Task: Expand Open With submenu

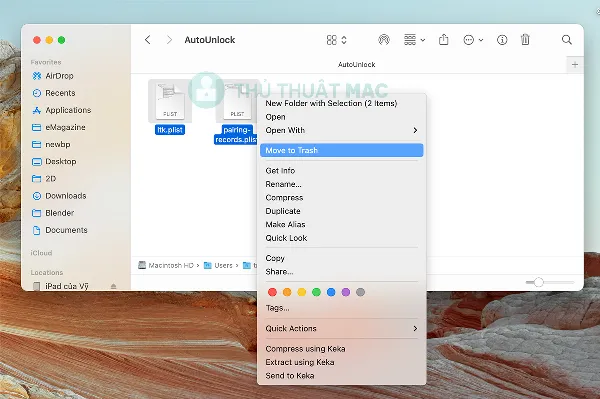Action: [x=341, y=130]
